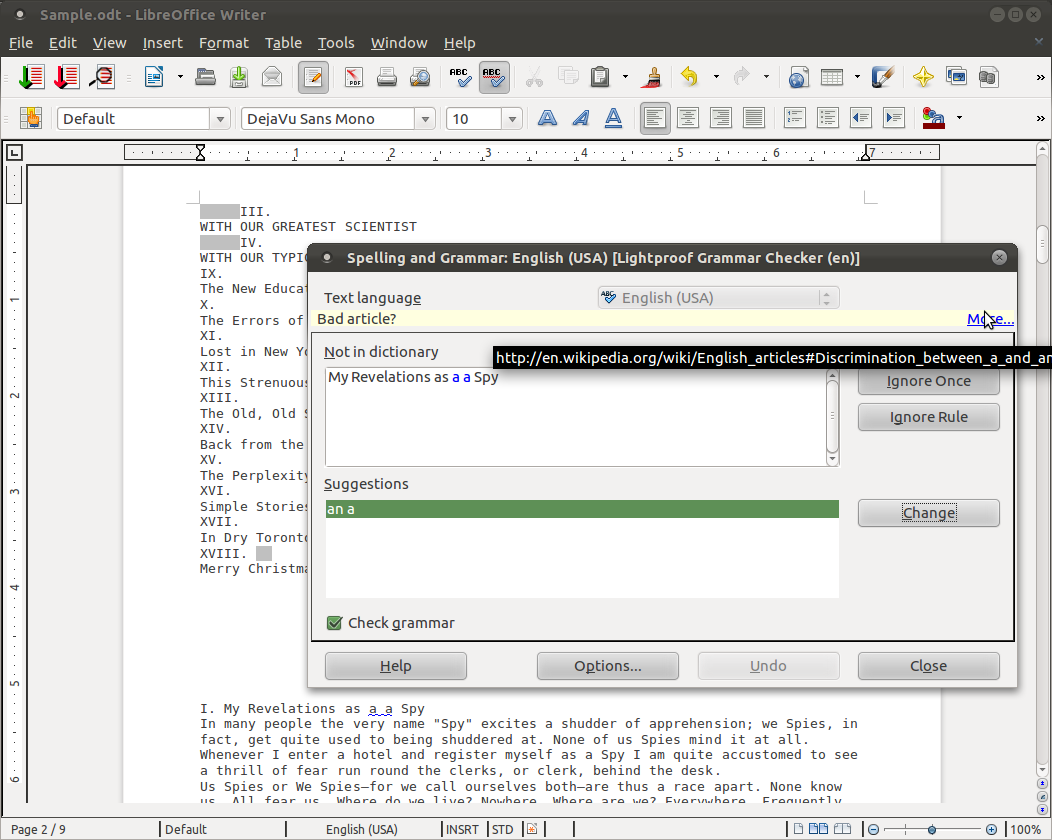This screenshot has height=840, width=1052.
Task: Open the Undo history dropdown arrow
Action: [716, 77]
